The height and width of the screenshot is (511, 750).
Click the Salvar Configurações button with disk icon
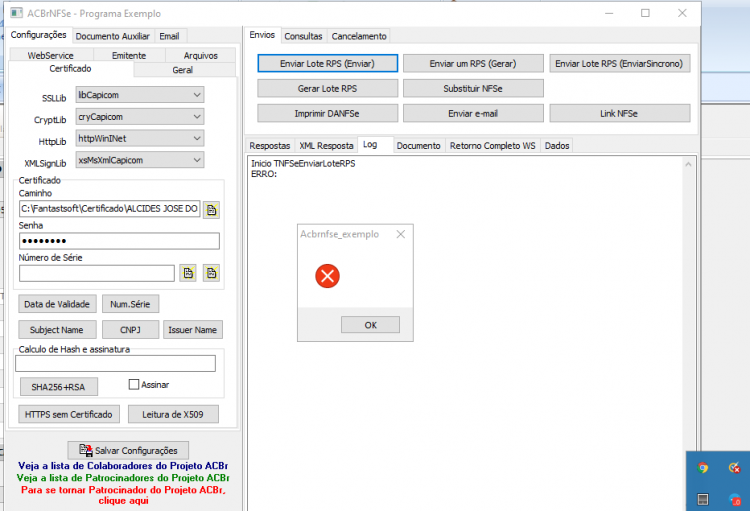pos(128,450)
